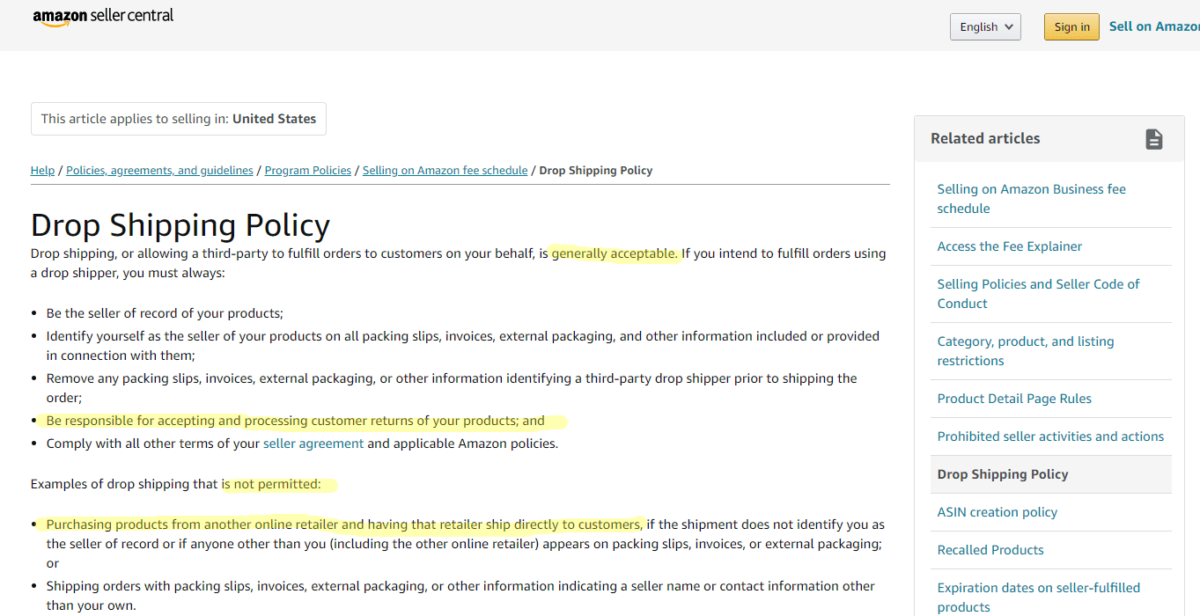Open Selling on Amazon Business fee schedule article
The image size is (1200, 616).
[1031, 198]
